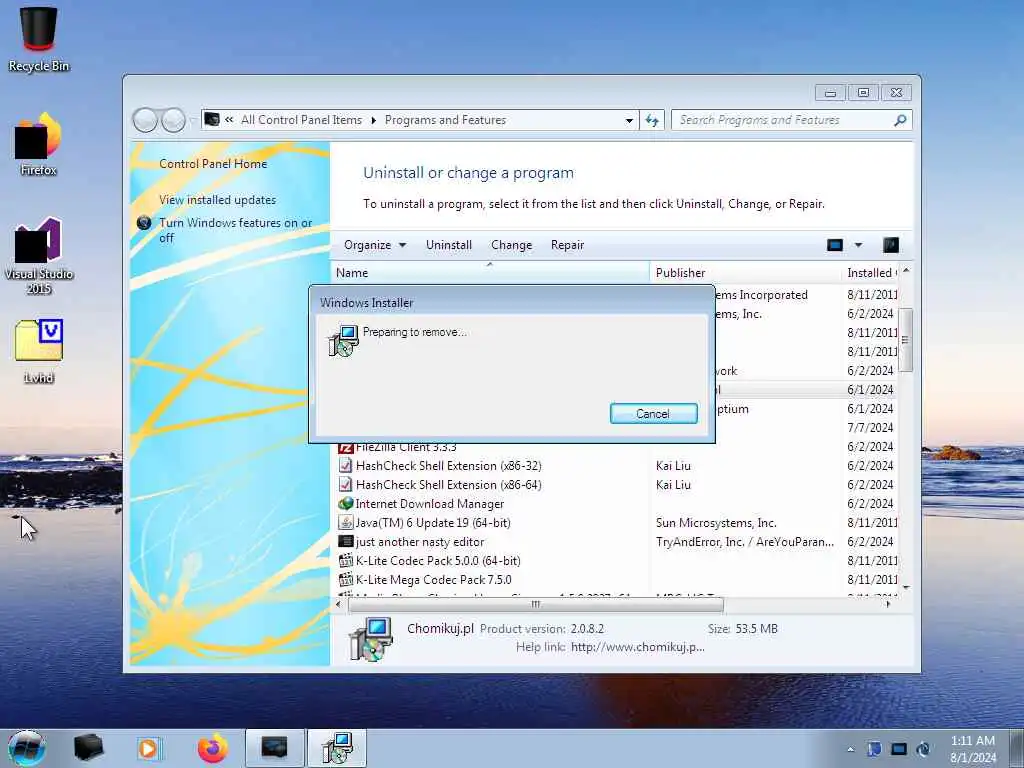Select Java(TM) 6 Update 19 (64-bit)

coord(616,522)
